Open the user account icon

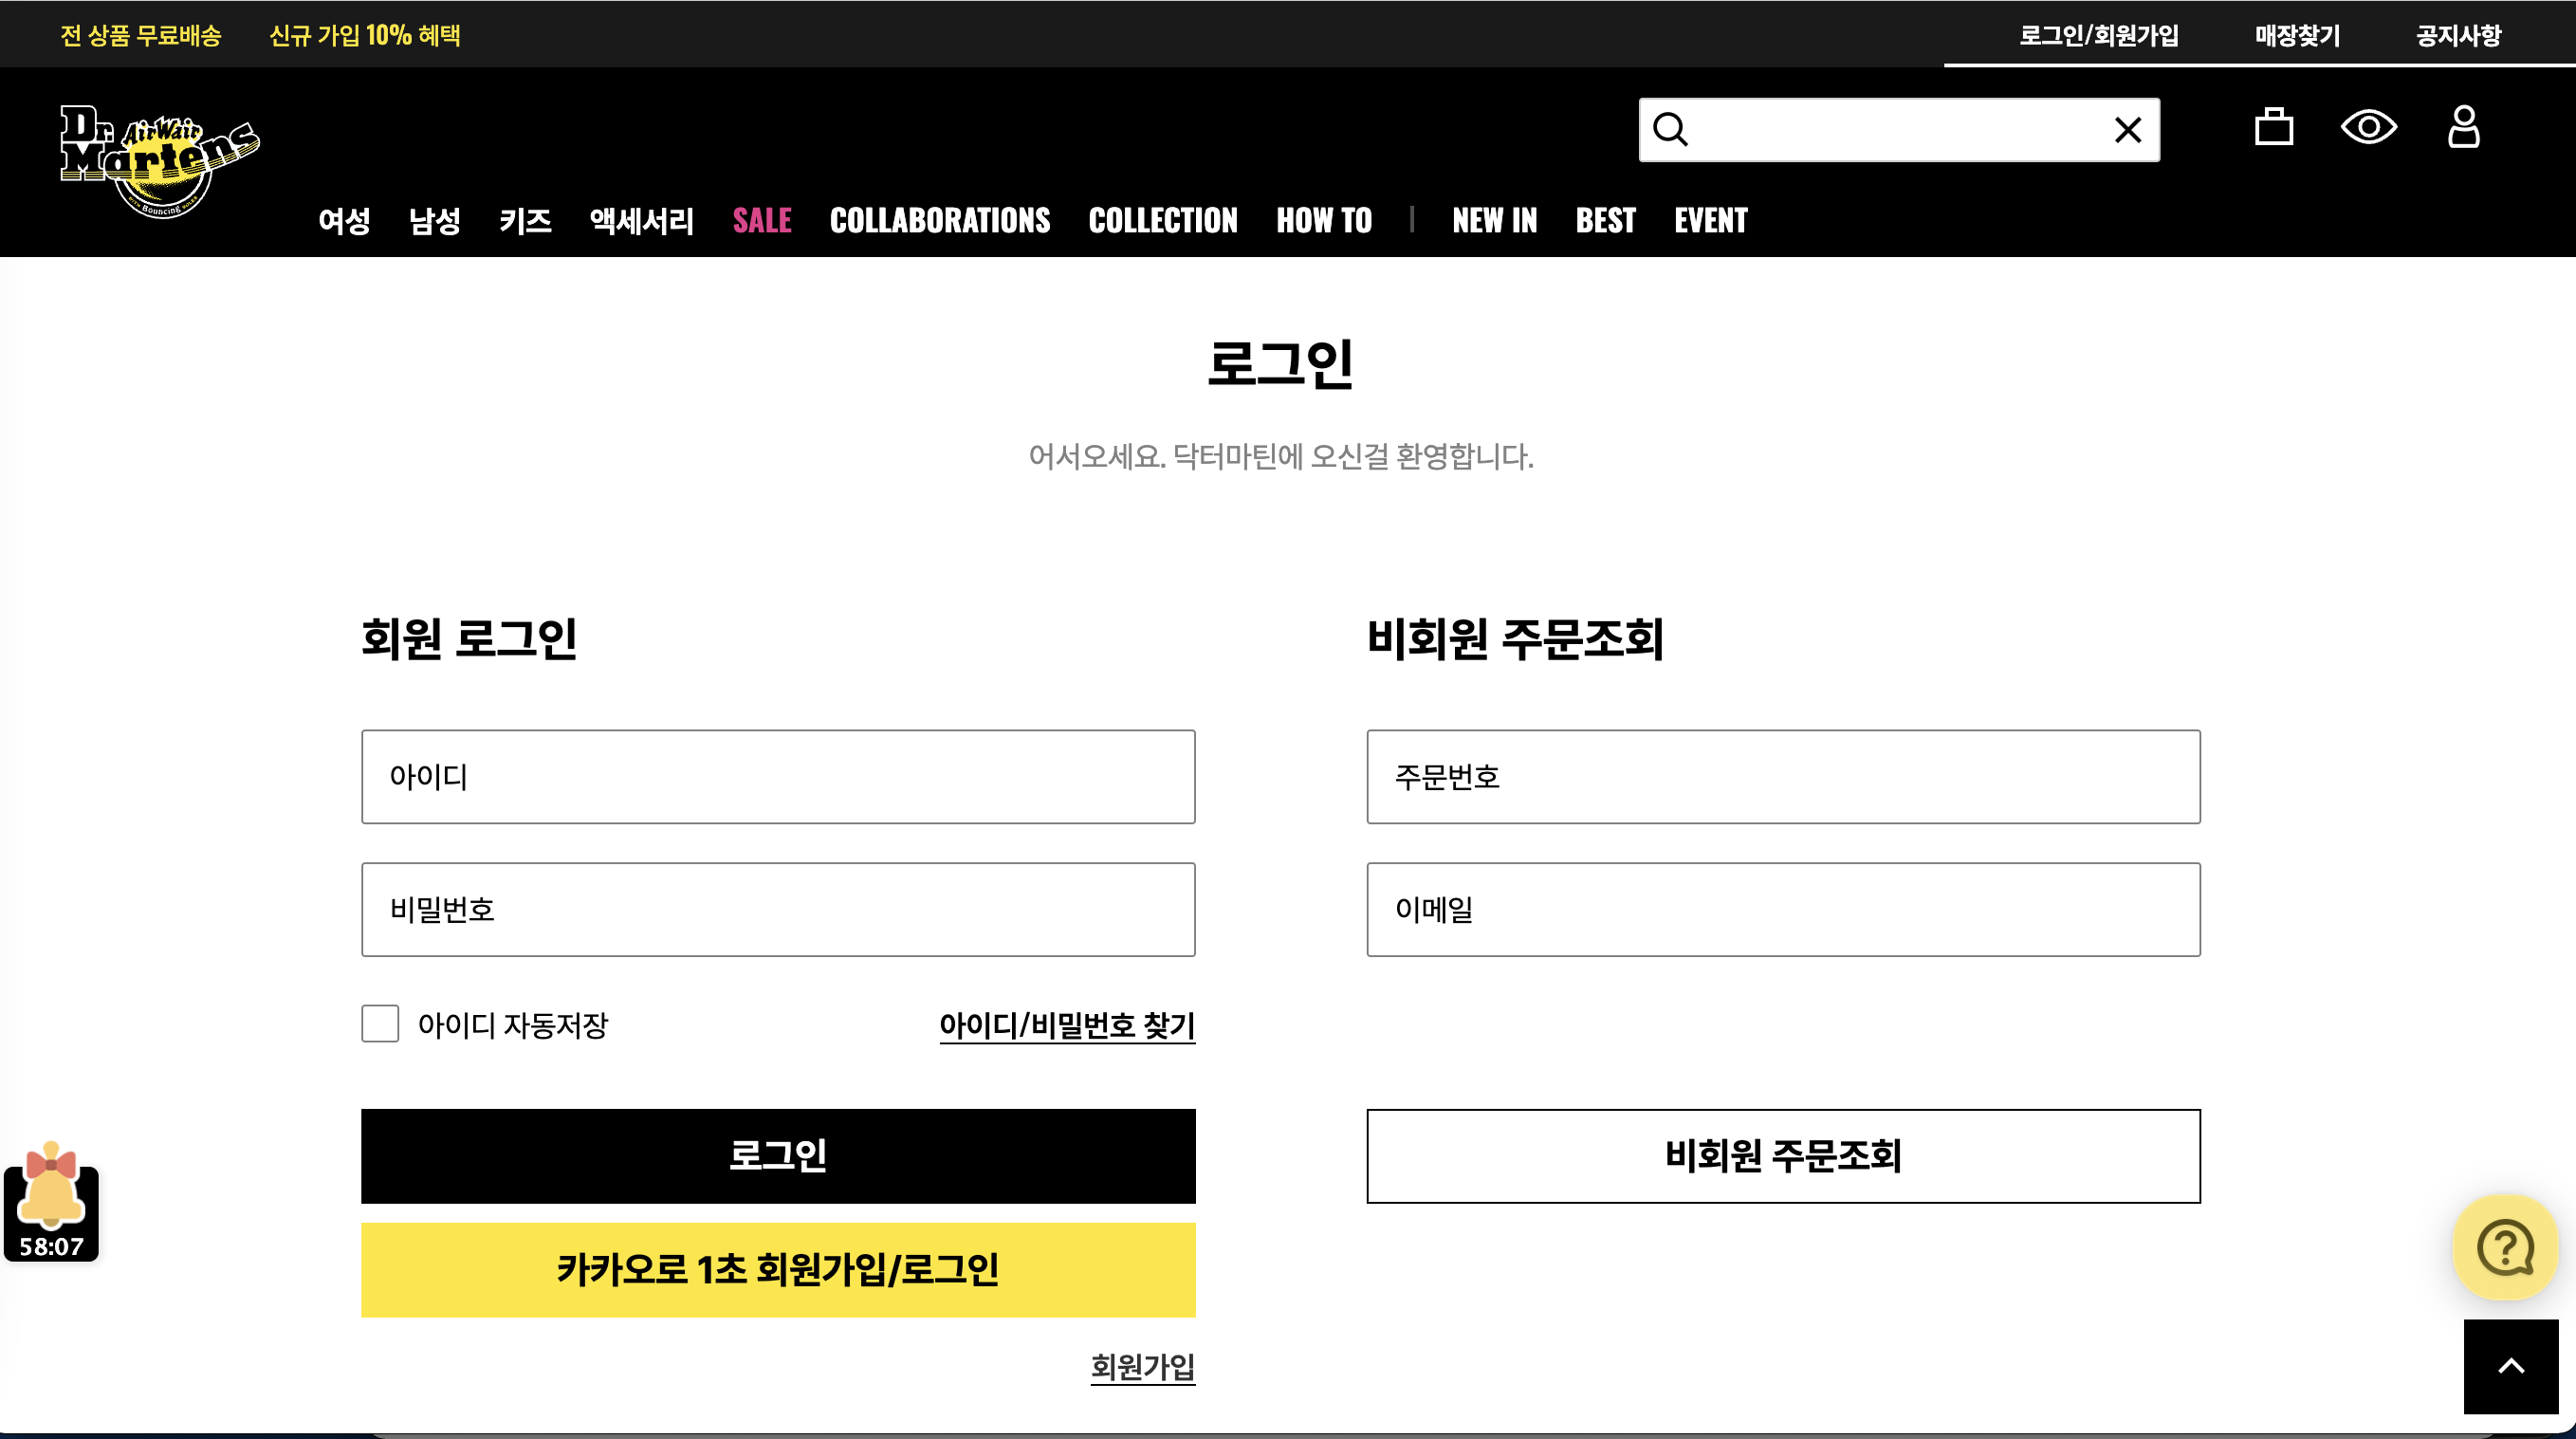[x=2463, y=127]
